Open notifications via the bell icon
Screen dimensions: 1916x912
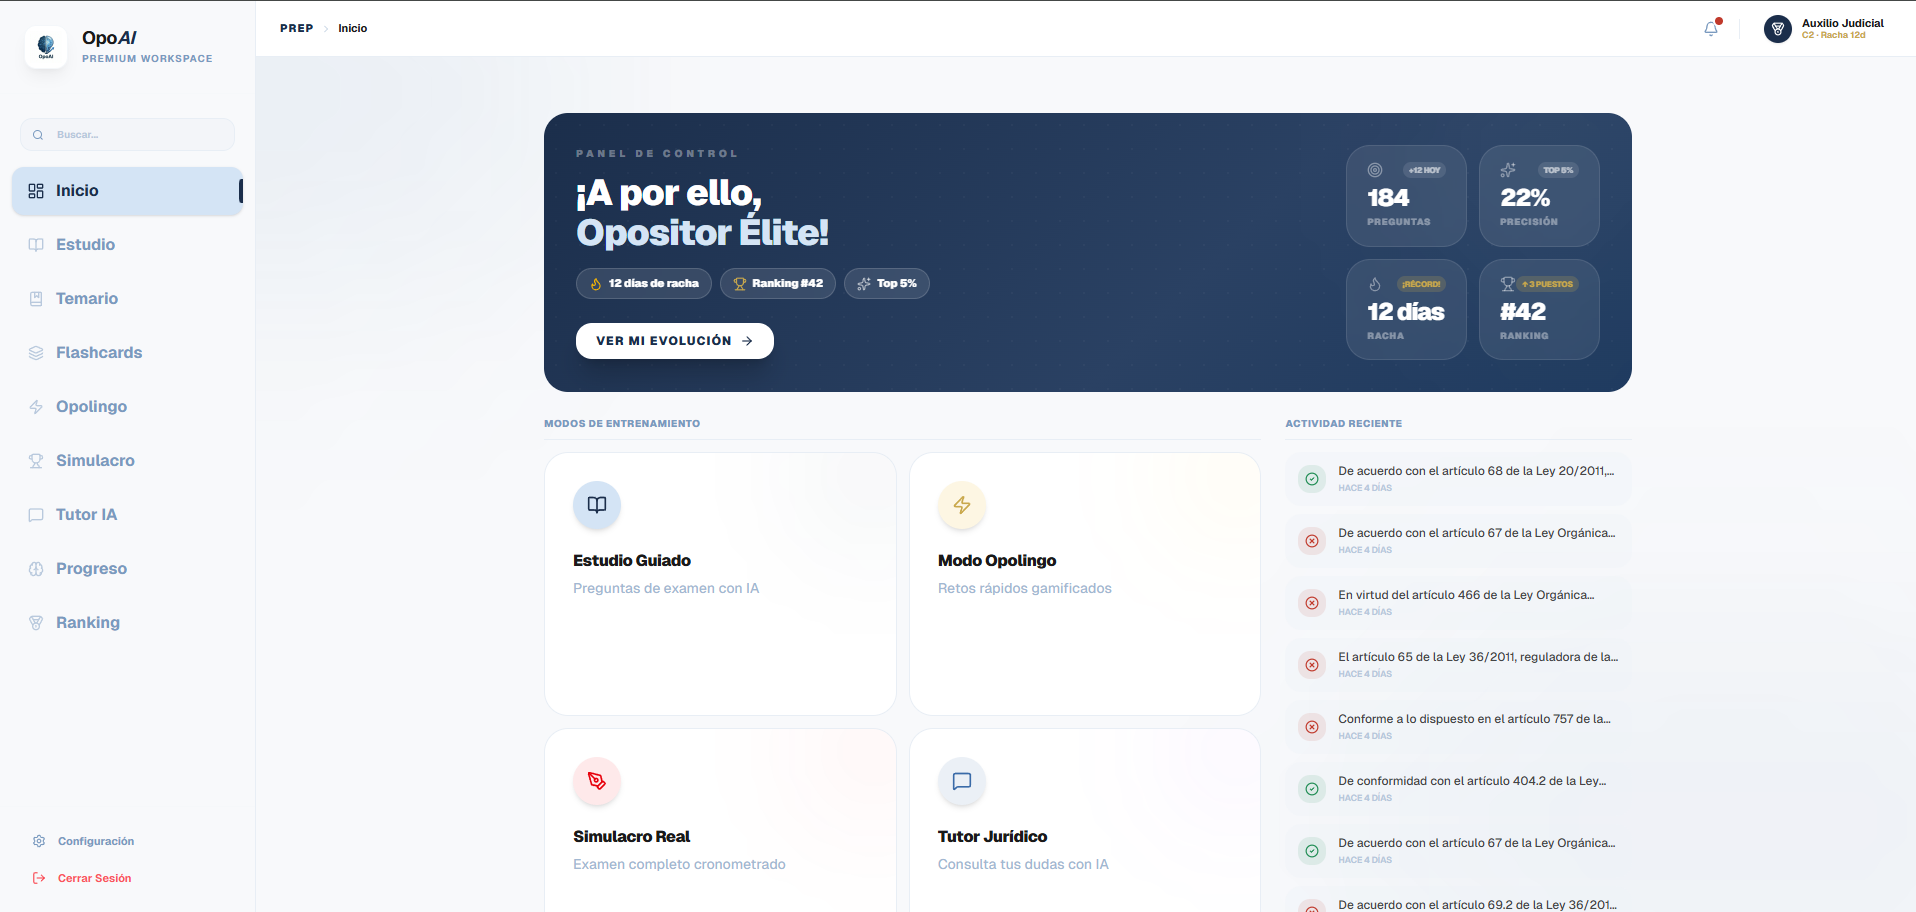[1710, 29]
